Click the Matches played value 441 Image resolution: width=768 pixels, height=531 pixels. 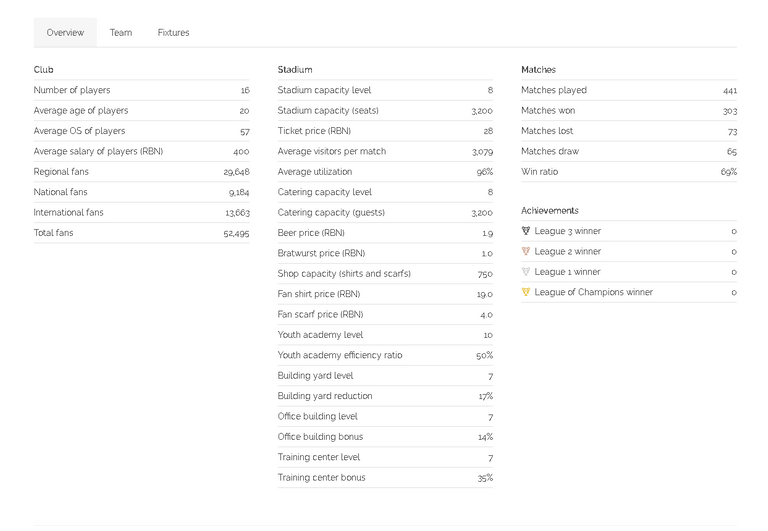(x=730, y=91)
